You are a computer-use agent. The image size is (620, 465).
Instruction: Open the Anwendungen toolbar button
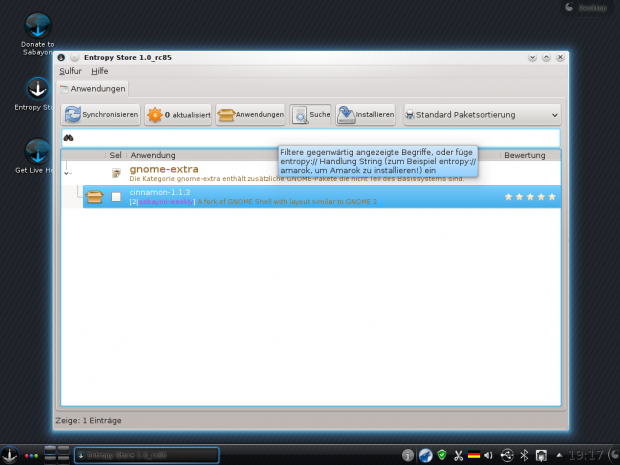point(251,115)
